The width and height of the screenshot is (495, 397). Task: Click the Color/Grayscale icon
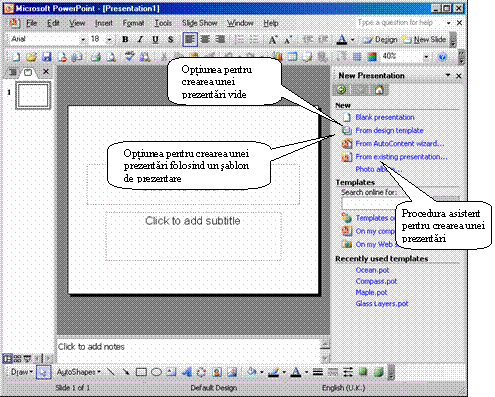[372, 57]
